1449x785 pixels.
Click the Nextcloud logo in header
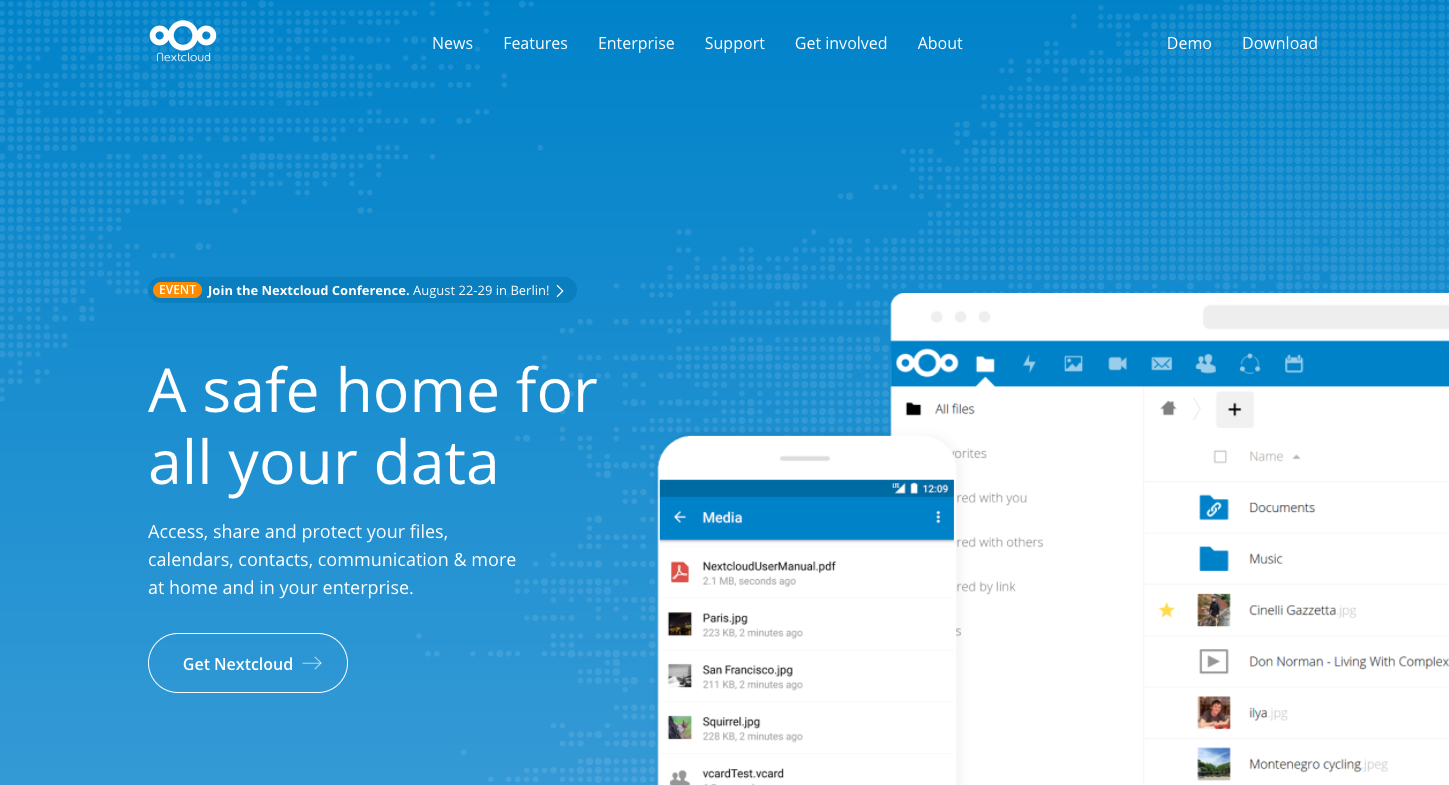(183, 42)
